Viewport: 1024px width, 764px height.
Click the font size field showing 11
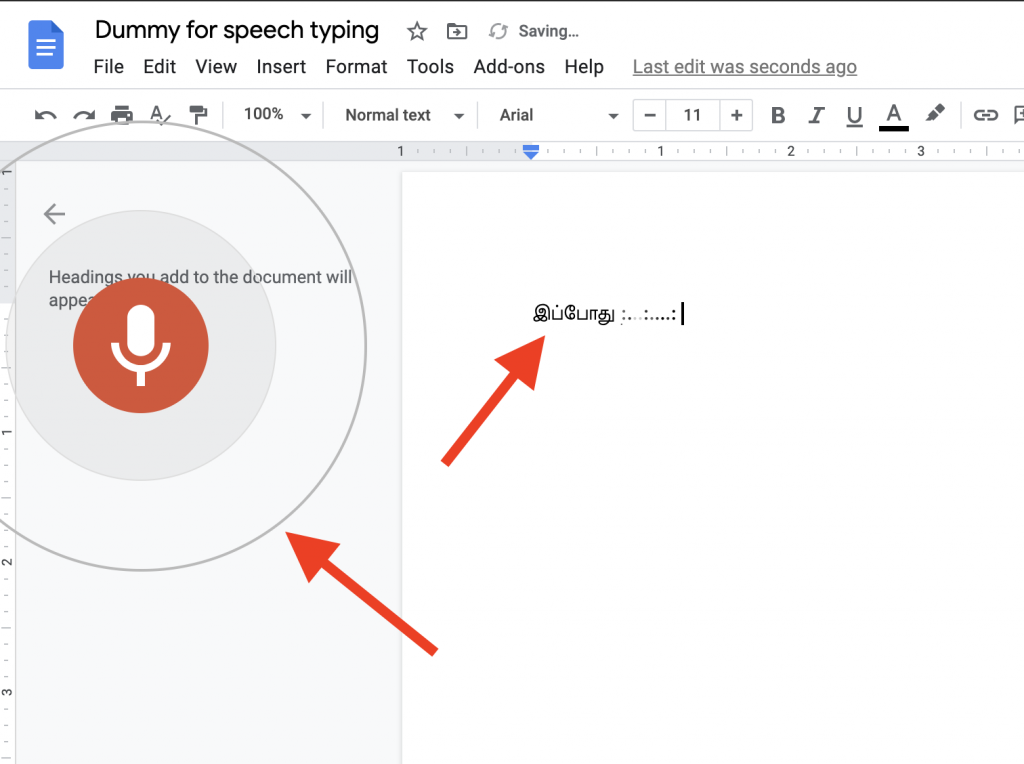tap(692, 116)
